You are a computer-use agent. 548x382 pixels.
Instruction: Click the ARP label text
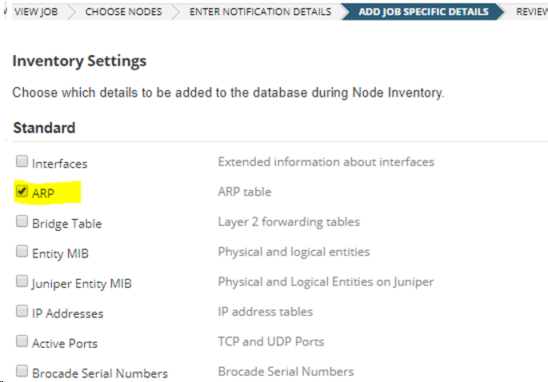pos(43,193)
